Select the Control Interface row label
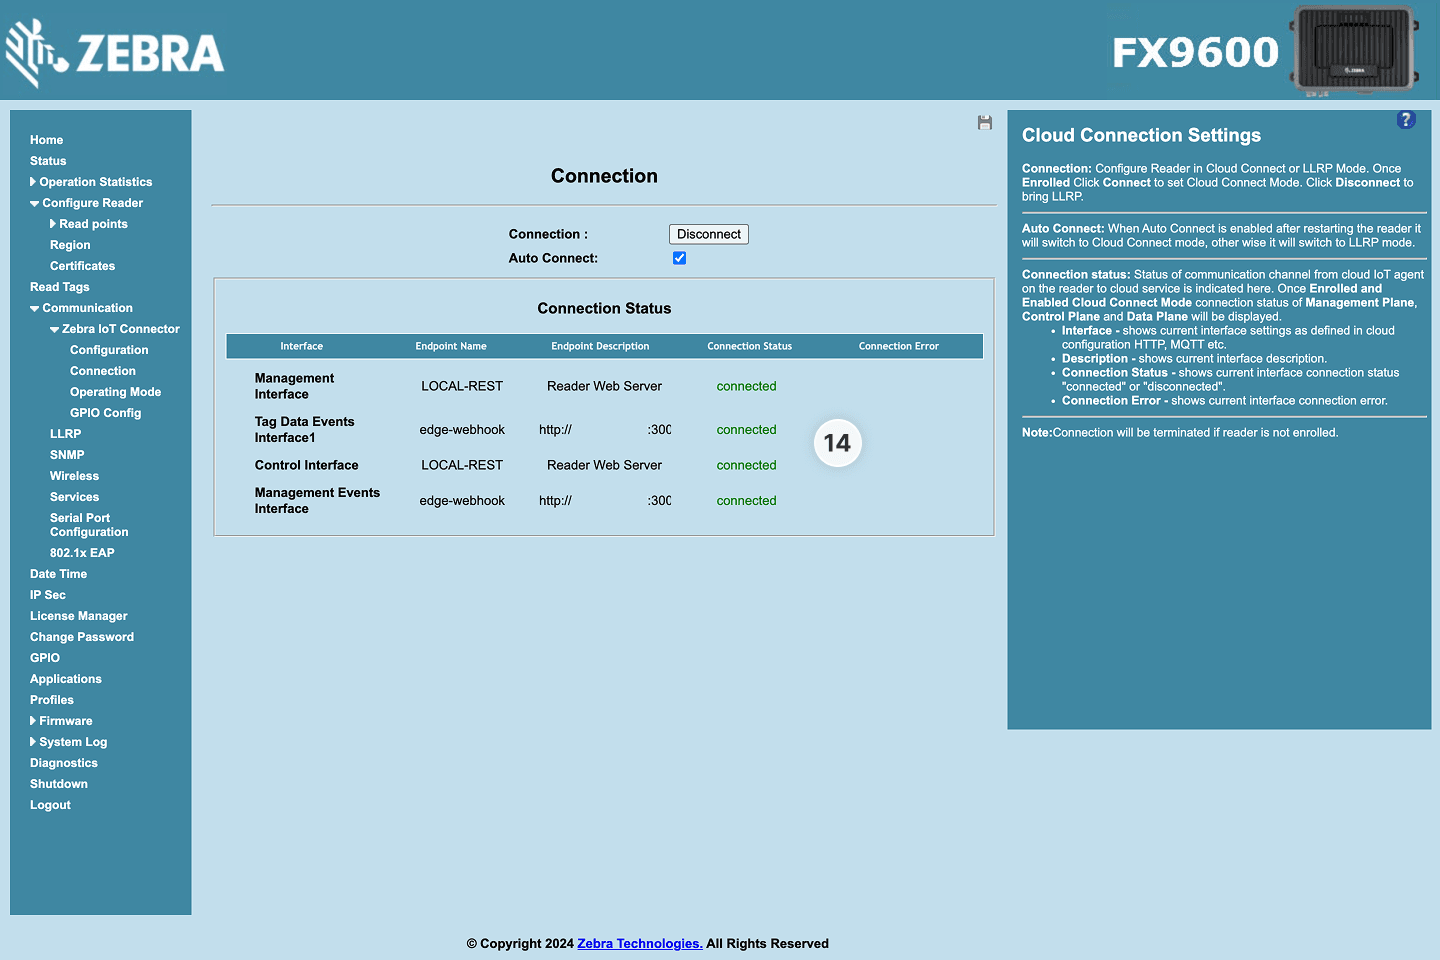Image resolution: width=1440 pixels, height=960 pixels. click(306, 465)
